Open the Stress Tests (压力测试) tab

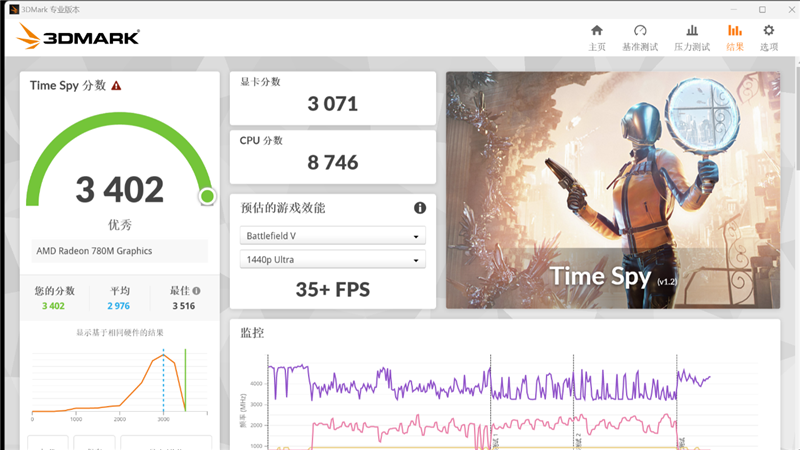[692, 38]
